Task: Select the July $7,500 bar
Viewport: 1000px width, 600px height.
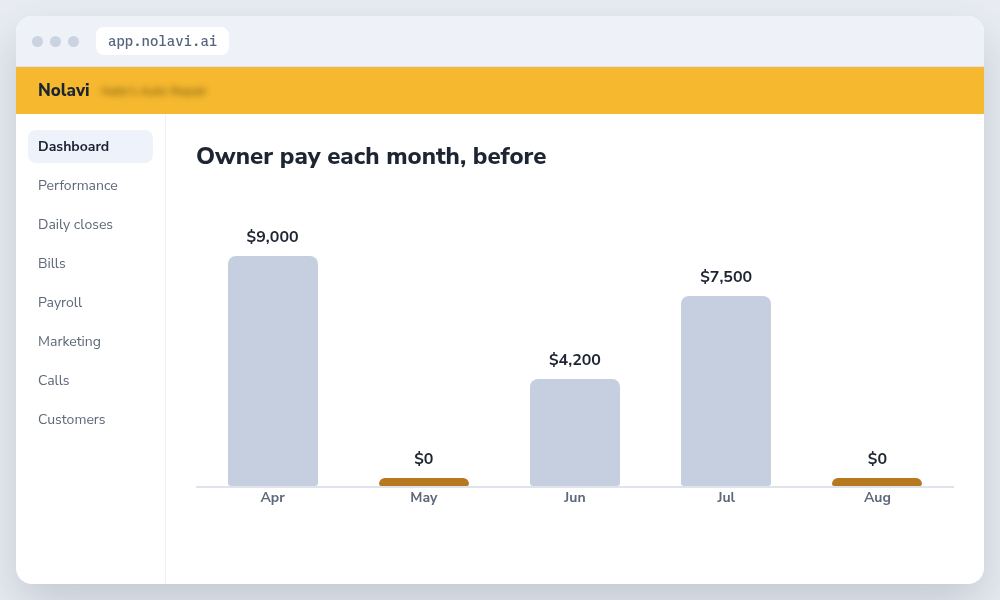Action: click(x=726, y=391)
